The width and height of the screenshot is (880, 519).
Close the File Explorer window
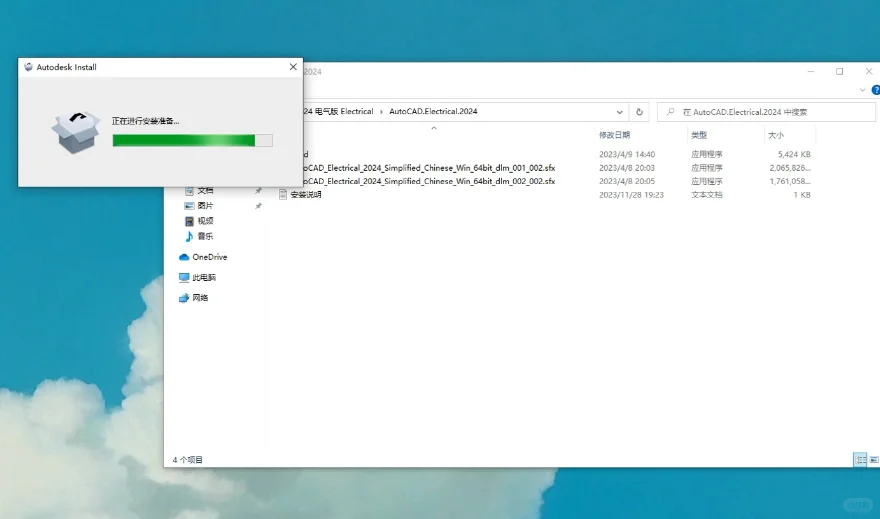point(869,71)
